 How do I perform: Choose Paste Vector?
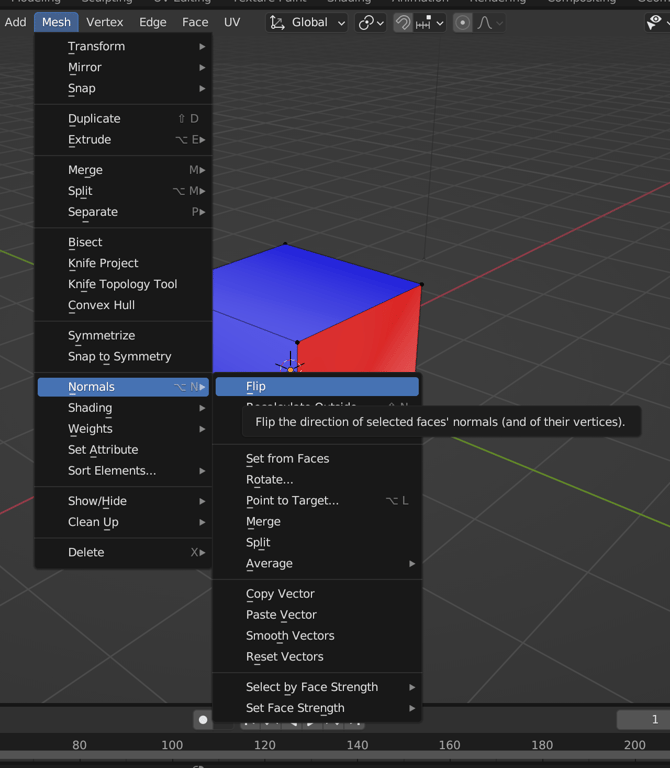[317, 615]
